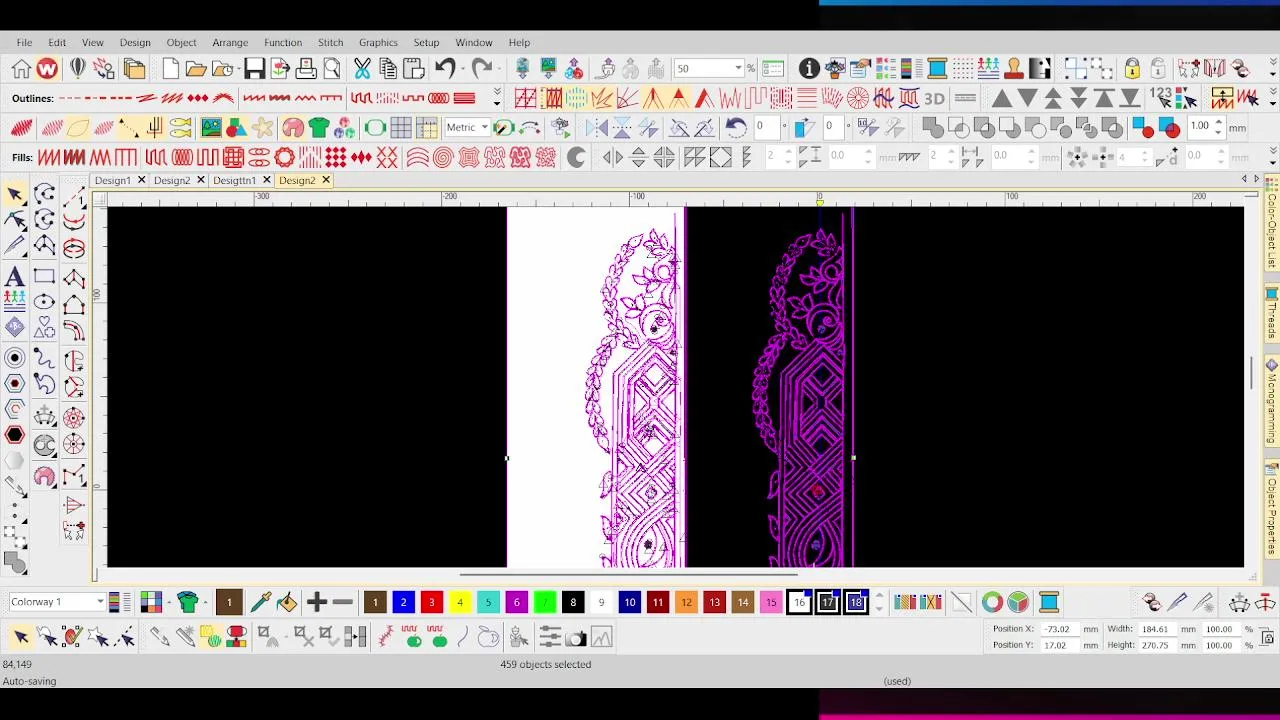The image size is (1280, 720).
Task: Apply color with the paint bucket tool
Action: tap(286, 601)
